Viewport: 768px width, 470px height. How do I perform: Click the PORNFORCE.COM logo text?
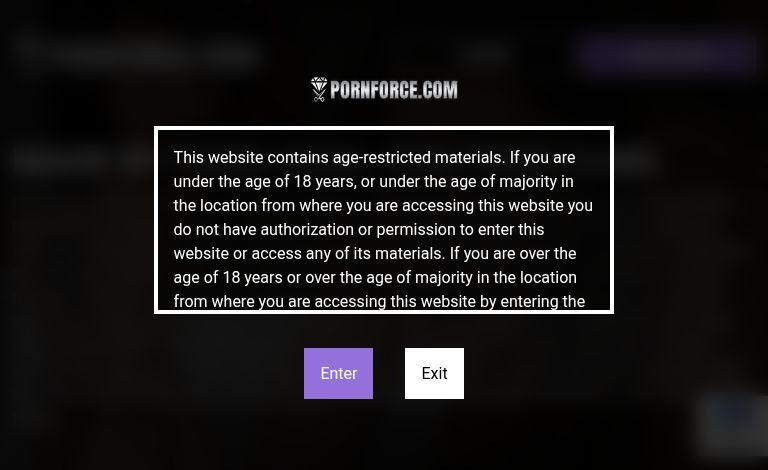(394, 90)
